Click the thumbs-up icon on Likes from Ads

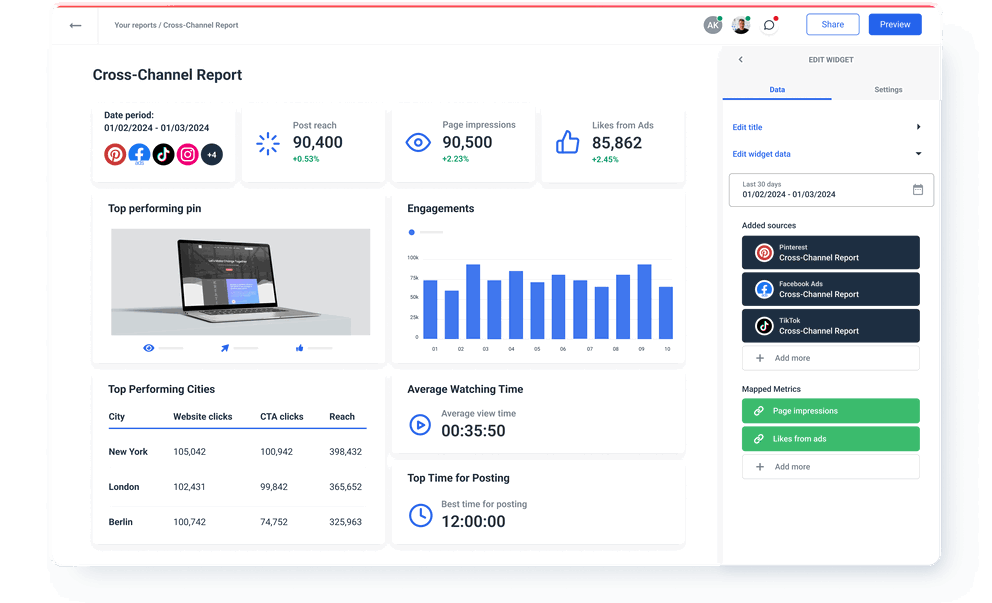[x=567, y=142]
